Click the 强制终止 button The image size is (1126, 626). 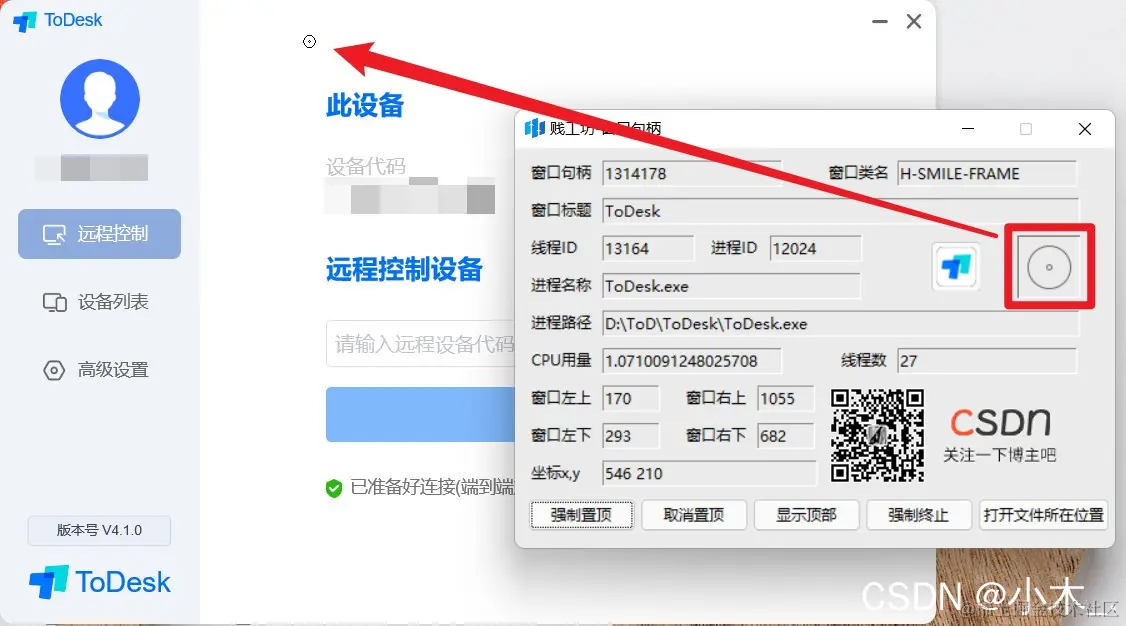(x=919, y=515)
